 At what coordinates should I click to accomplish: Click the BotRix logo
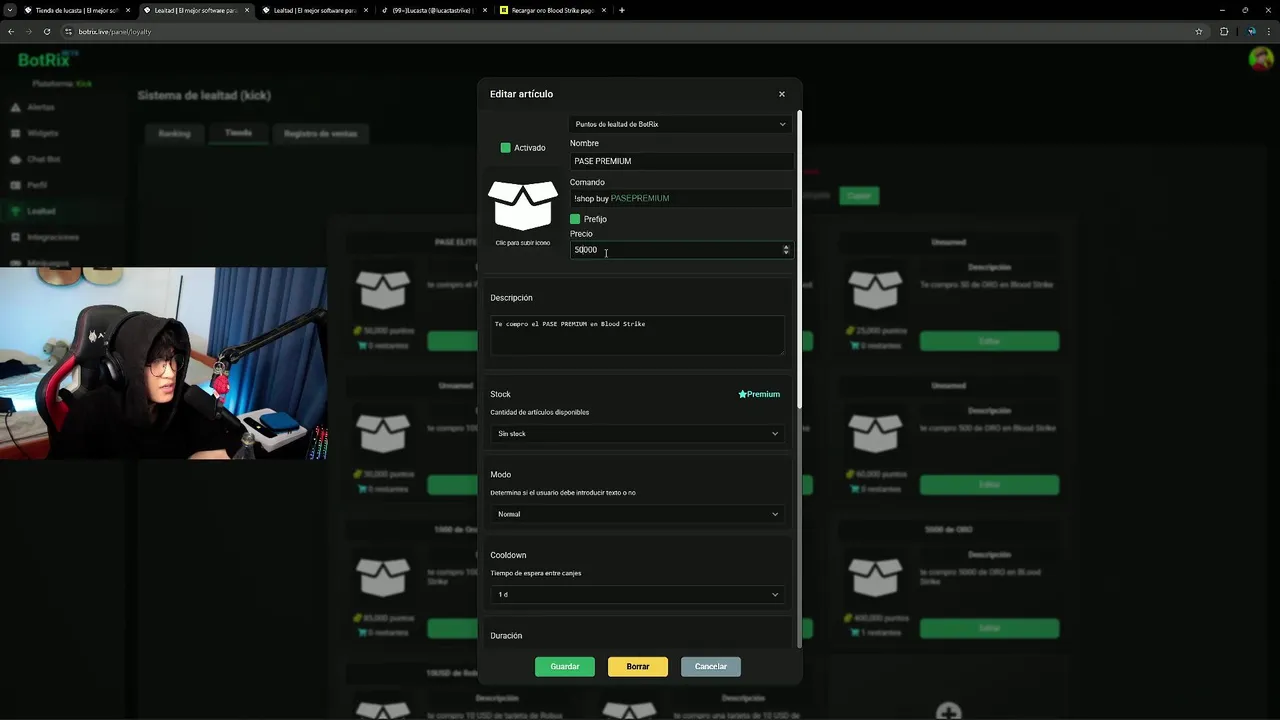point(47,59)
